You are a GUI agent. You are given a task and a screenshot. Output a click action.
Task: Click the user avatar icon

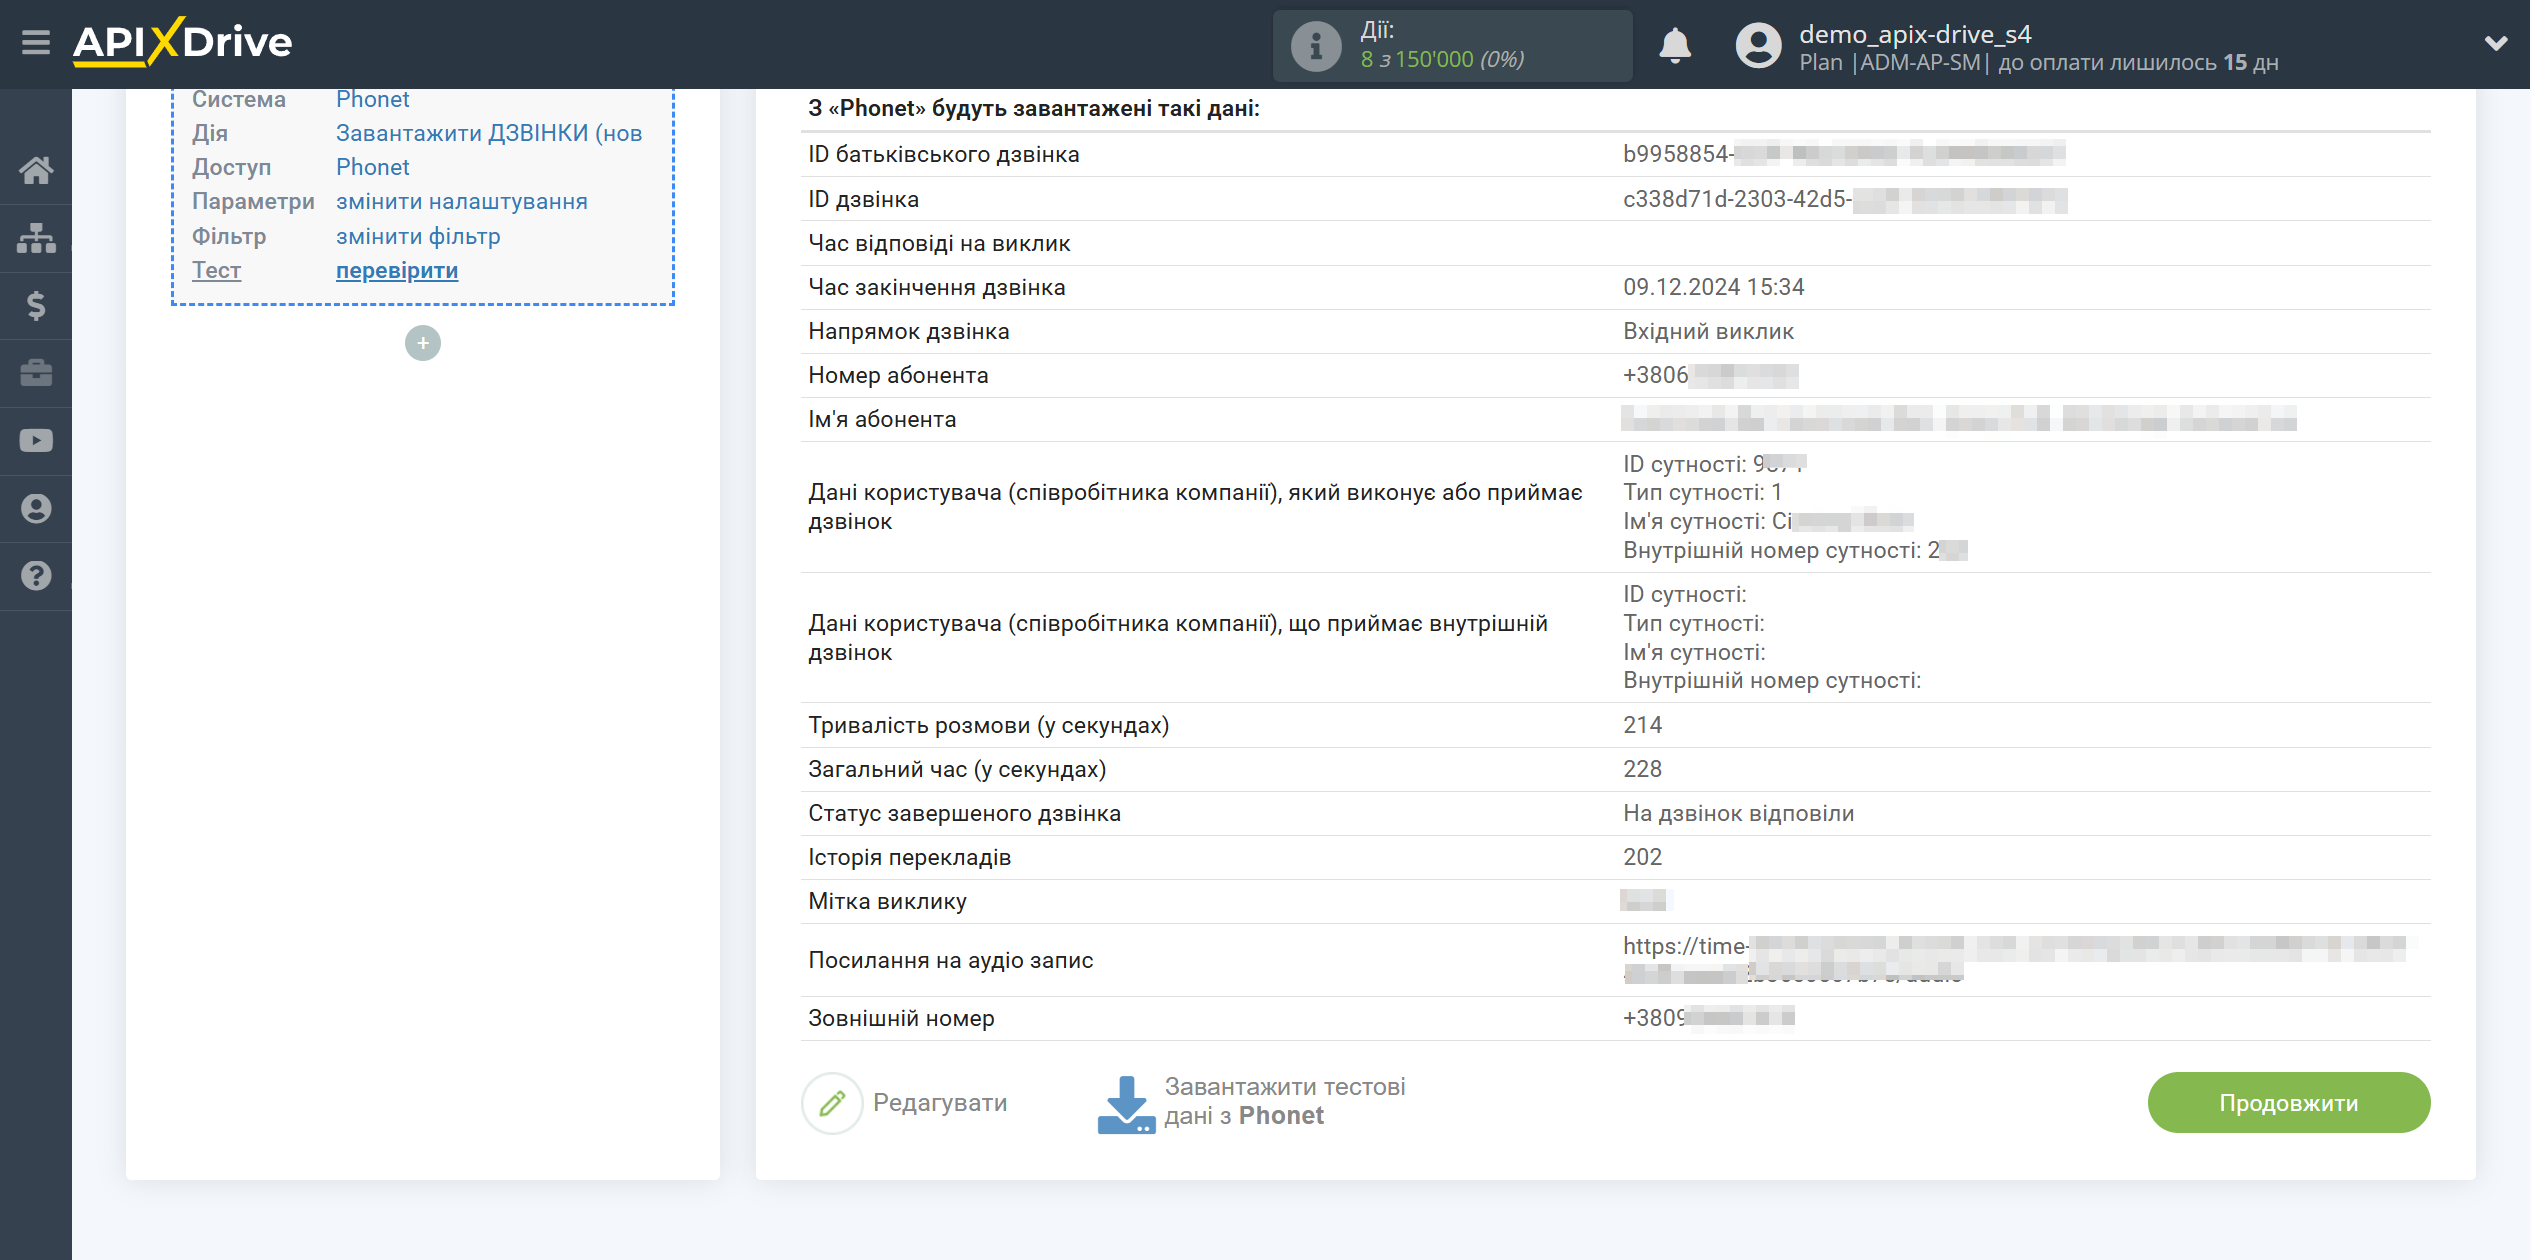point(1758,45)
